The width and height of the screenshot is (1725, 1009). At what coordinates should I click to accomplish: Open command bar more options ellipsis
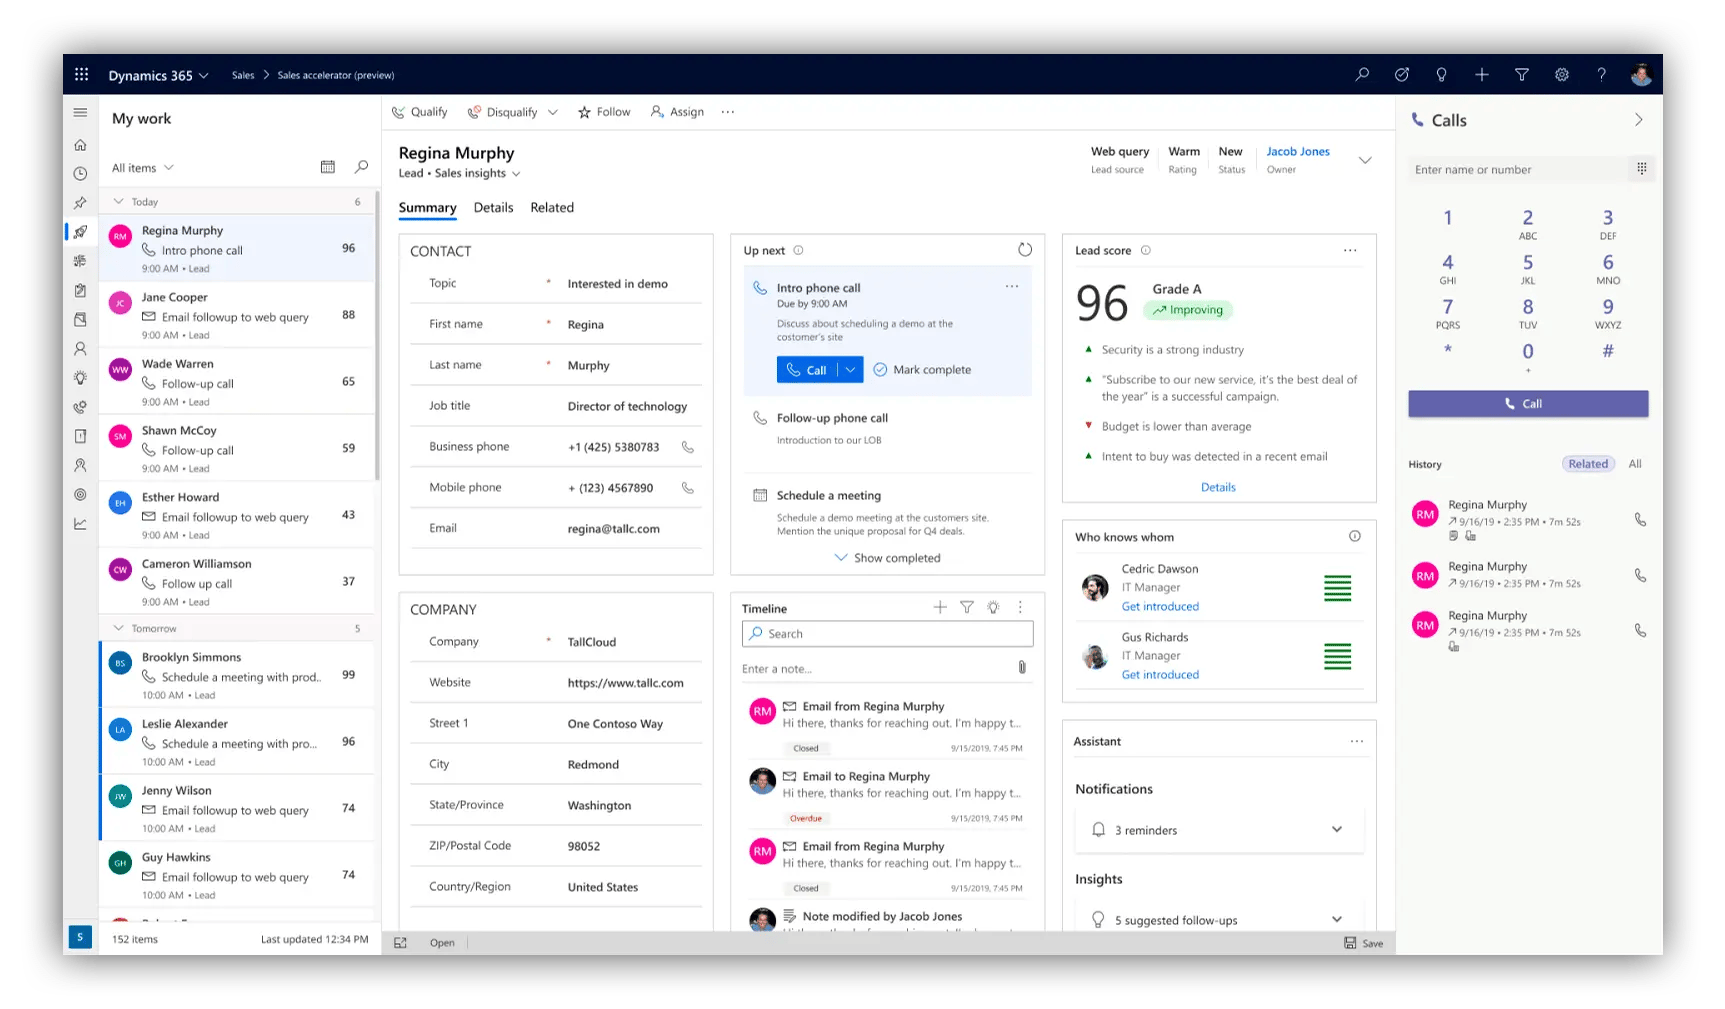tap(727, 112)
